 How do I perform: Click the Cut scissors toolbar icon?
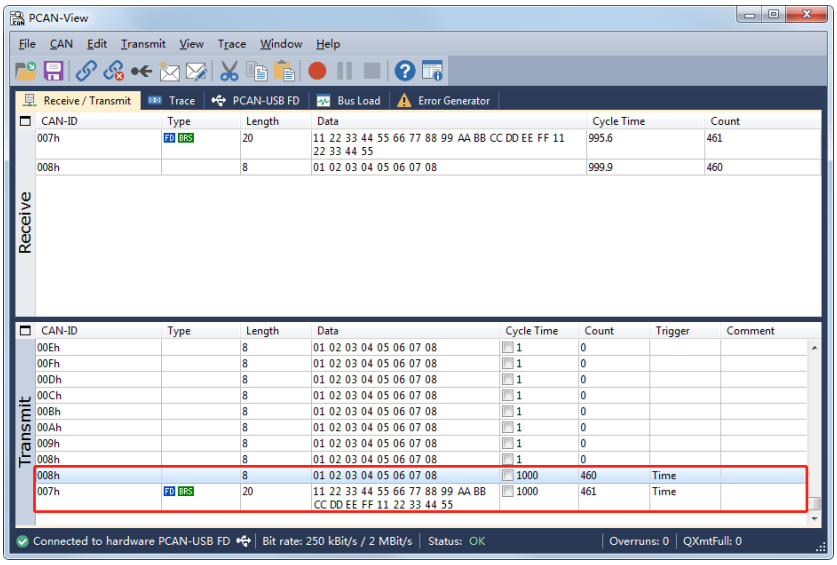[229, 71]
